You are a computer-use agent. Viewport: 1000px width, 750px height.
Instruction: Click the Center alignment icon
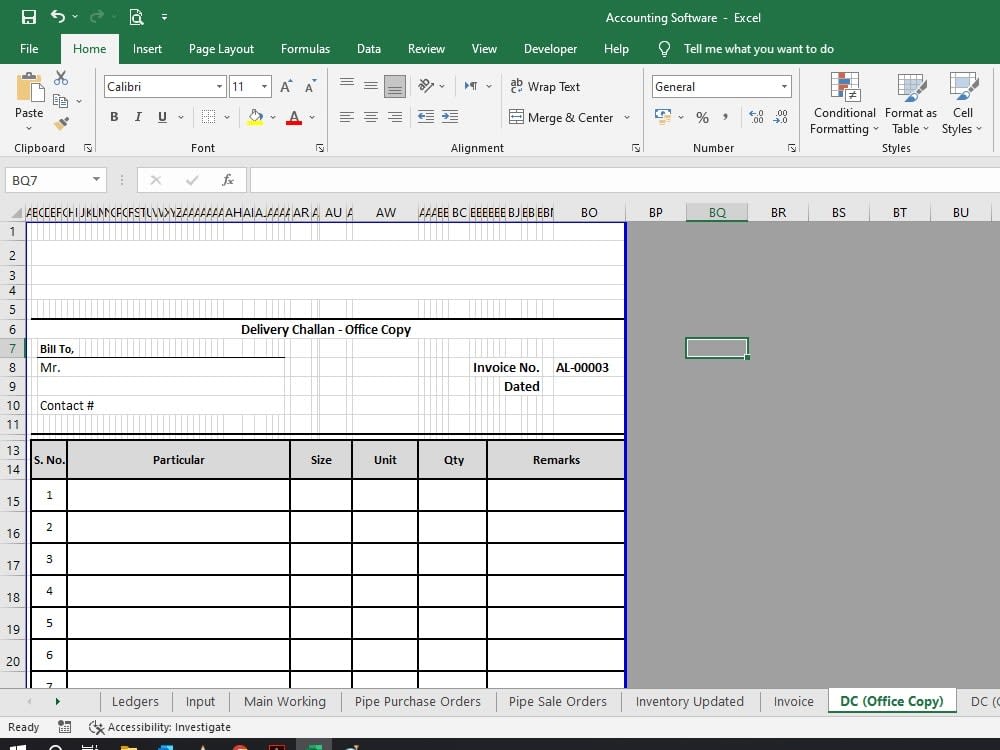coord(370,117)
